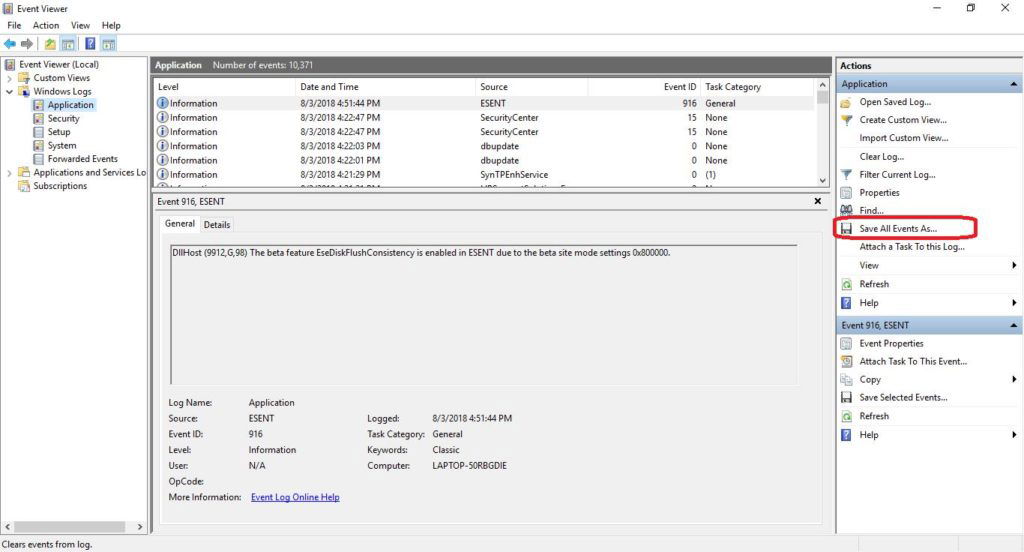Select the dbupdate event at 4:22:03 PM

(485, 146)
